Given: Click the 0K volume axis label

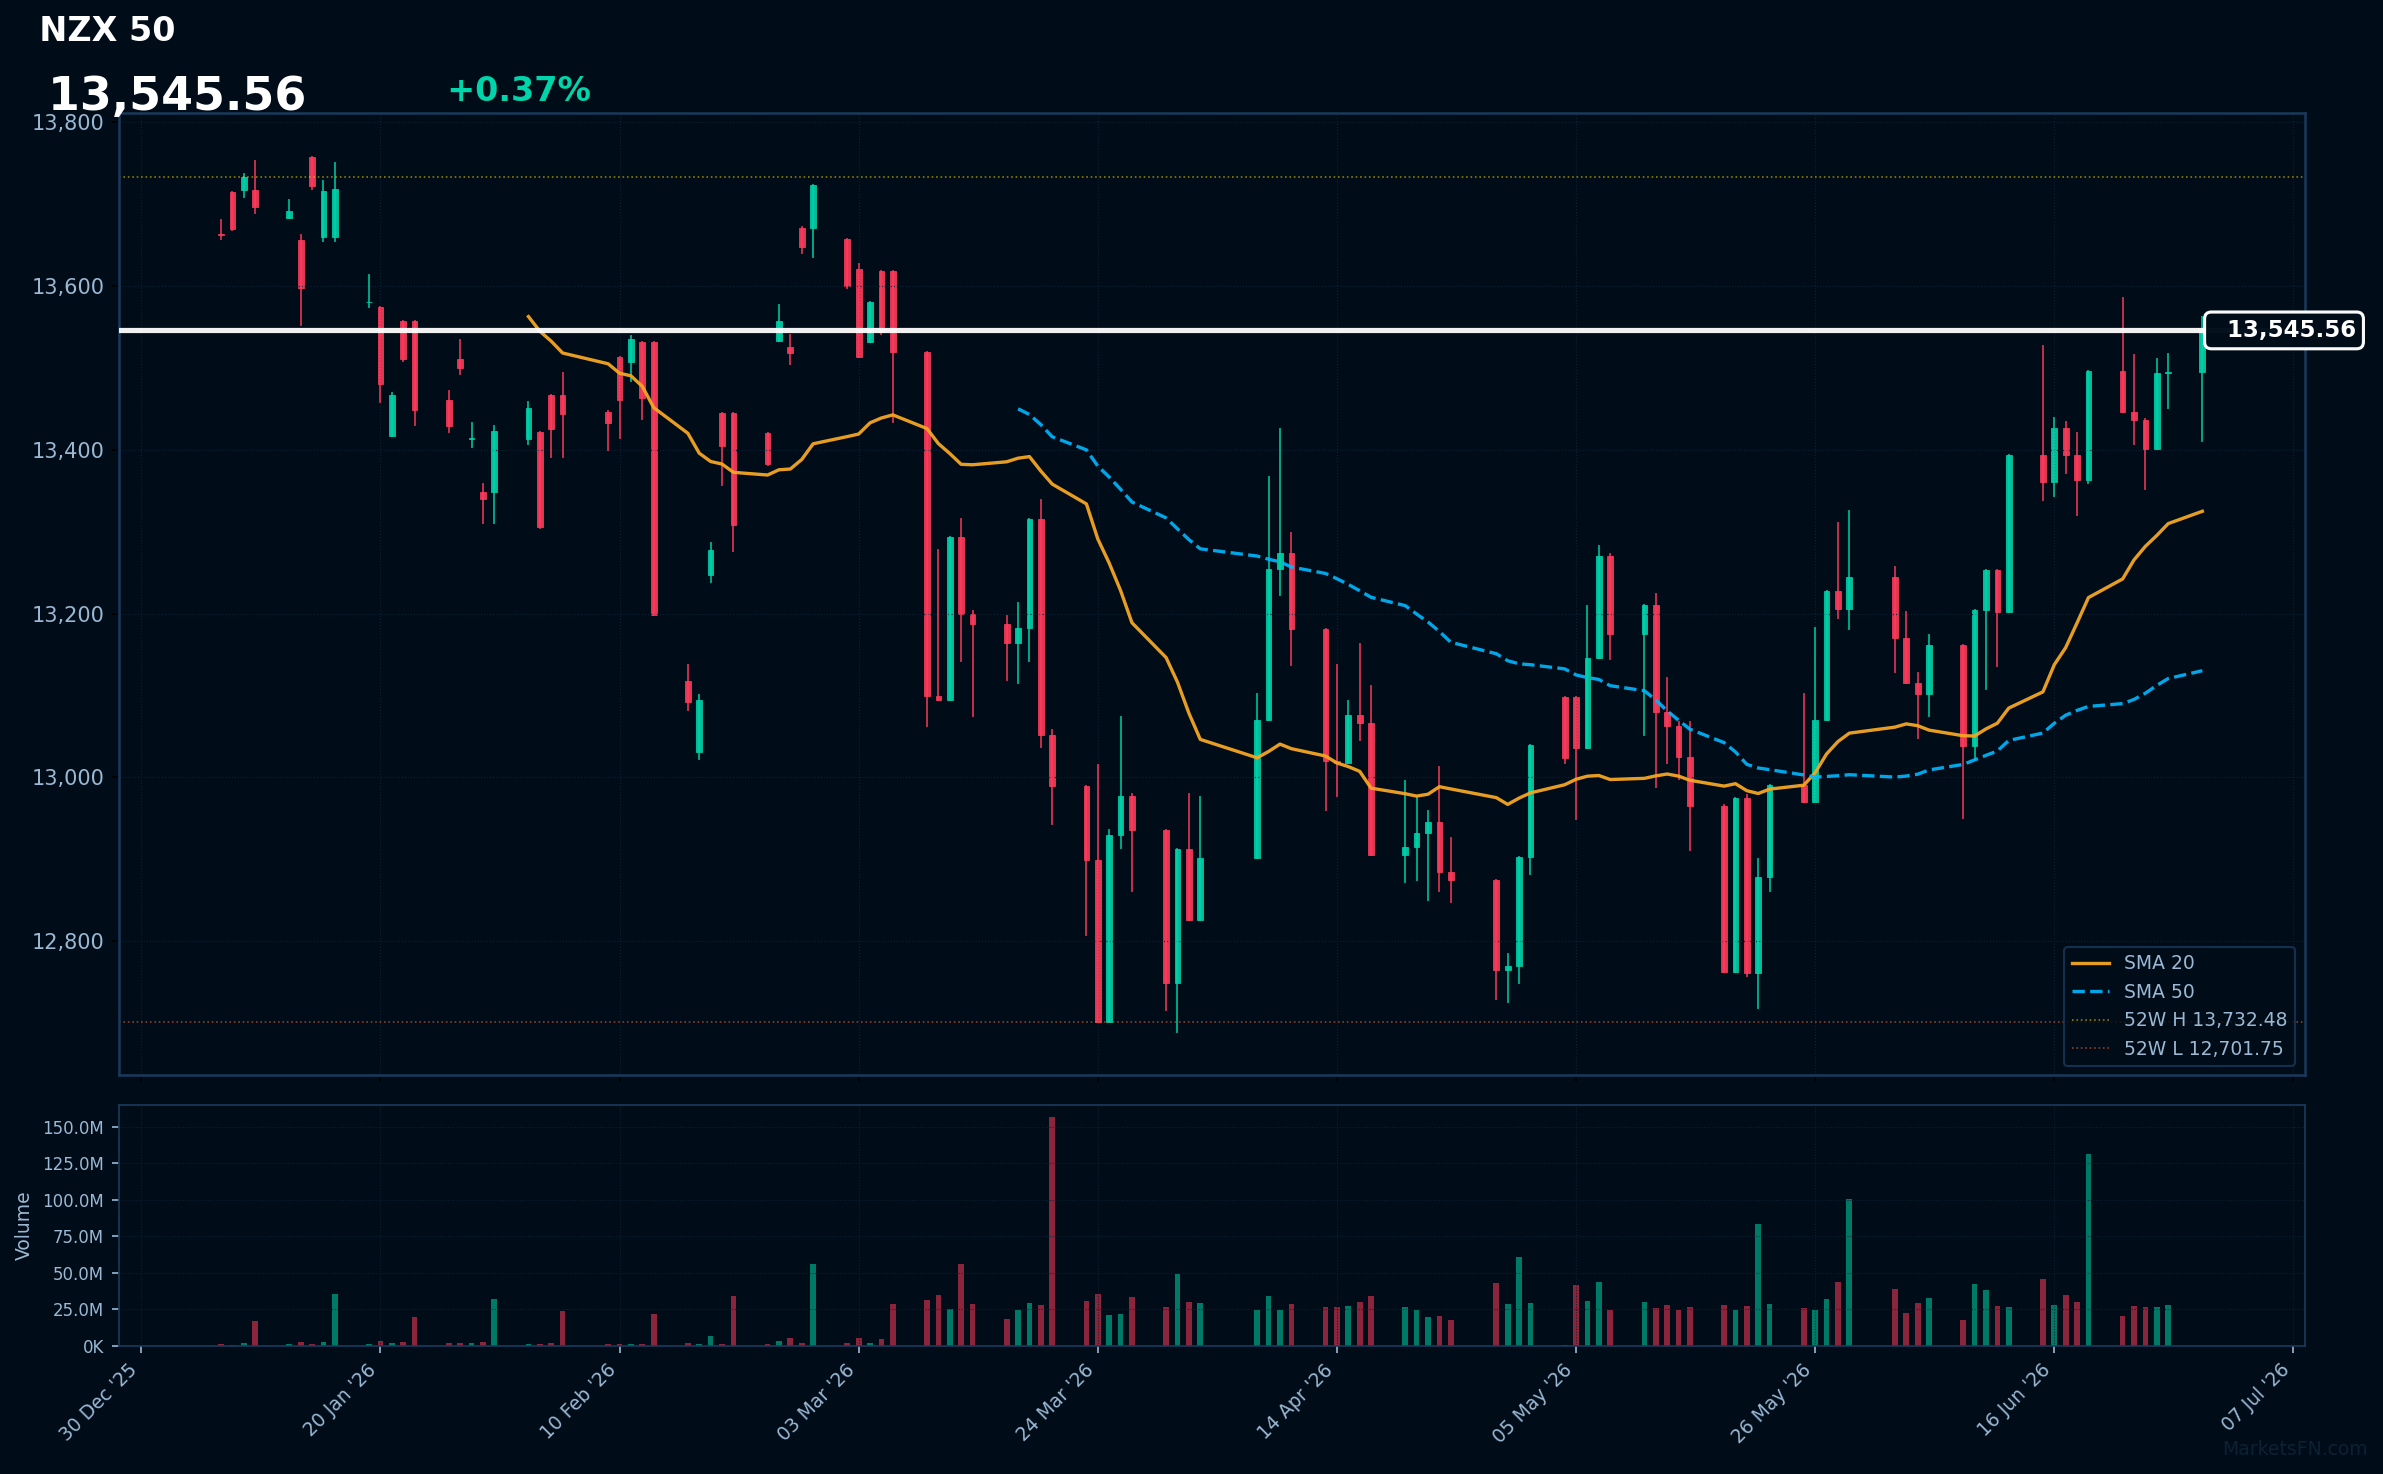Looking at the screenshot, I should pos(93,1347).
